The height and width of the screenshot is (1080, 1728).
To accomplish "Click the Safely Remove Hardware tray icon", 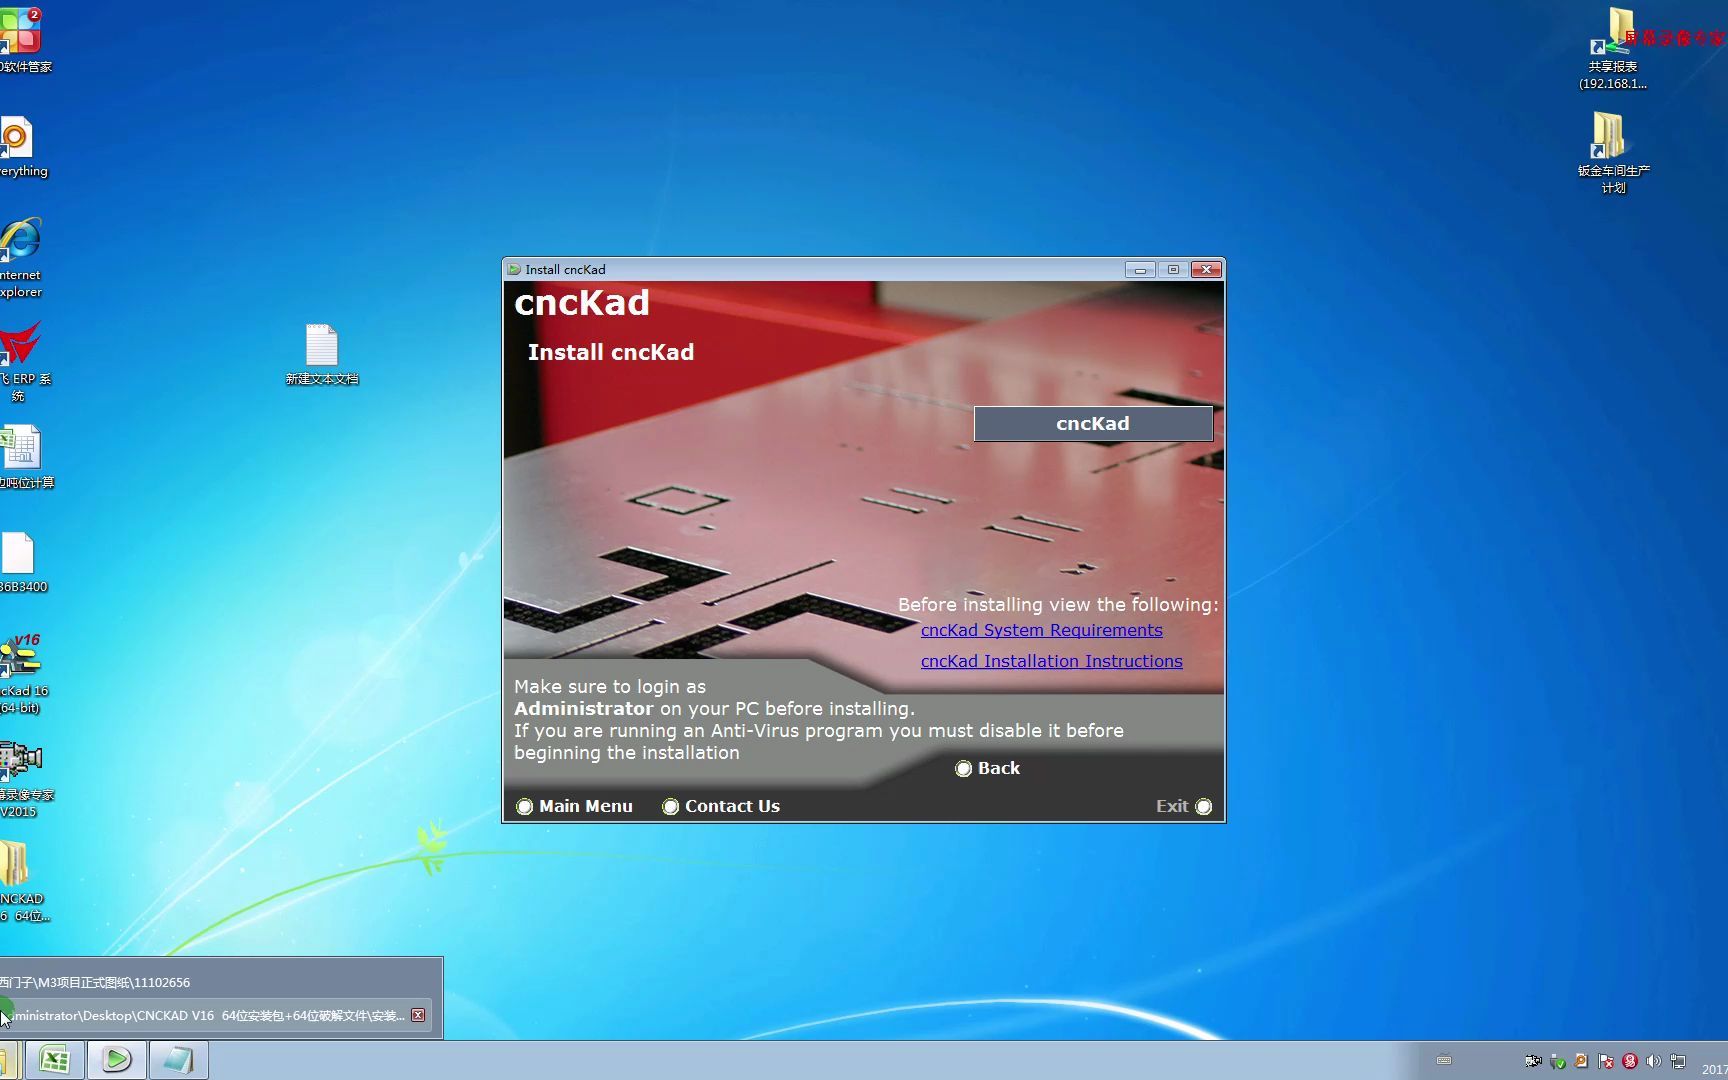I will tap(1557, 1061).
